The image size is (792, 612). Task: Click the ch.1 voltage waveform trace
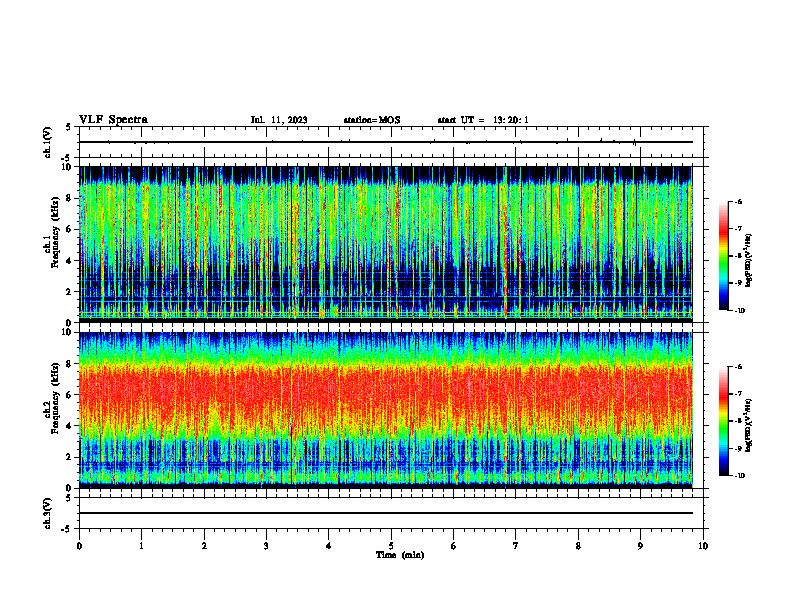[386, 142]
